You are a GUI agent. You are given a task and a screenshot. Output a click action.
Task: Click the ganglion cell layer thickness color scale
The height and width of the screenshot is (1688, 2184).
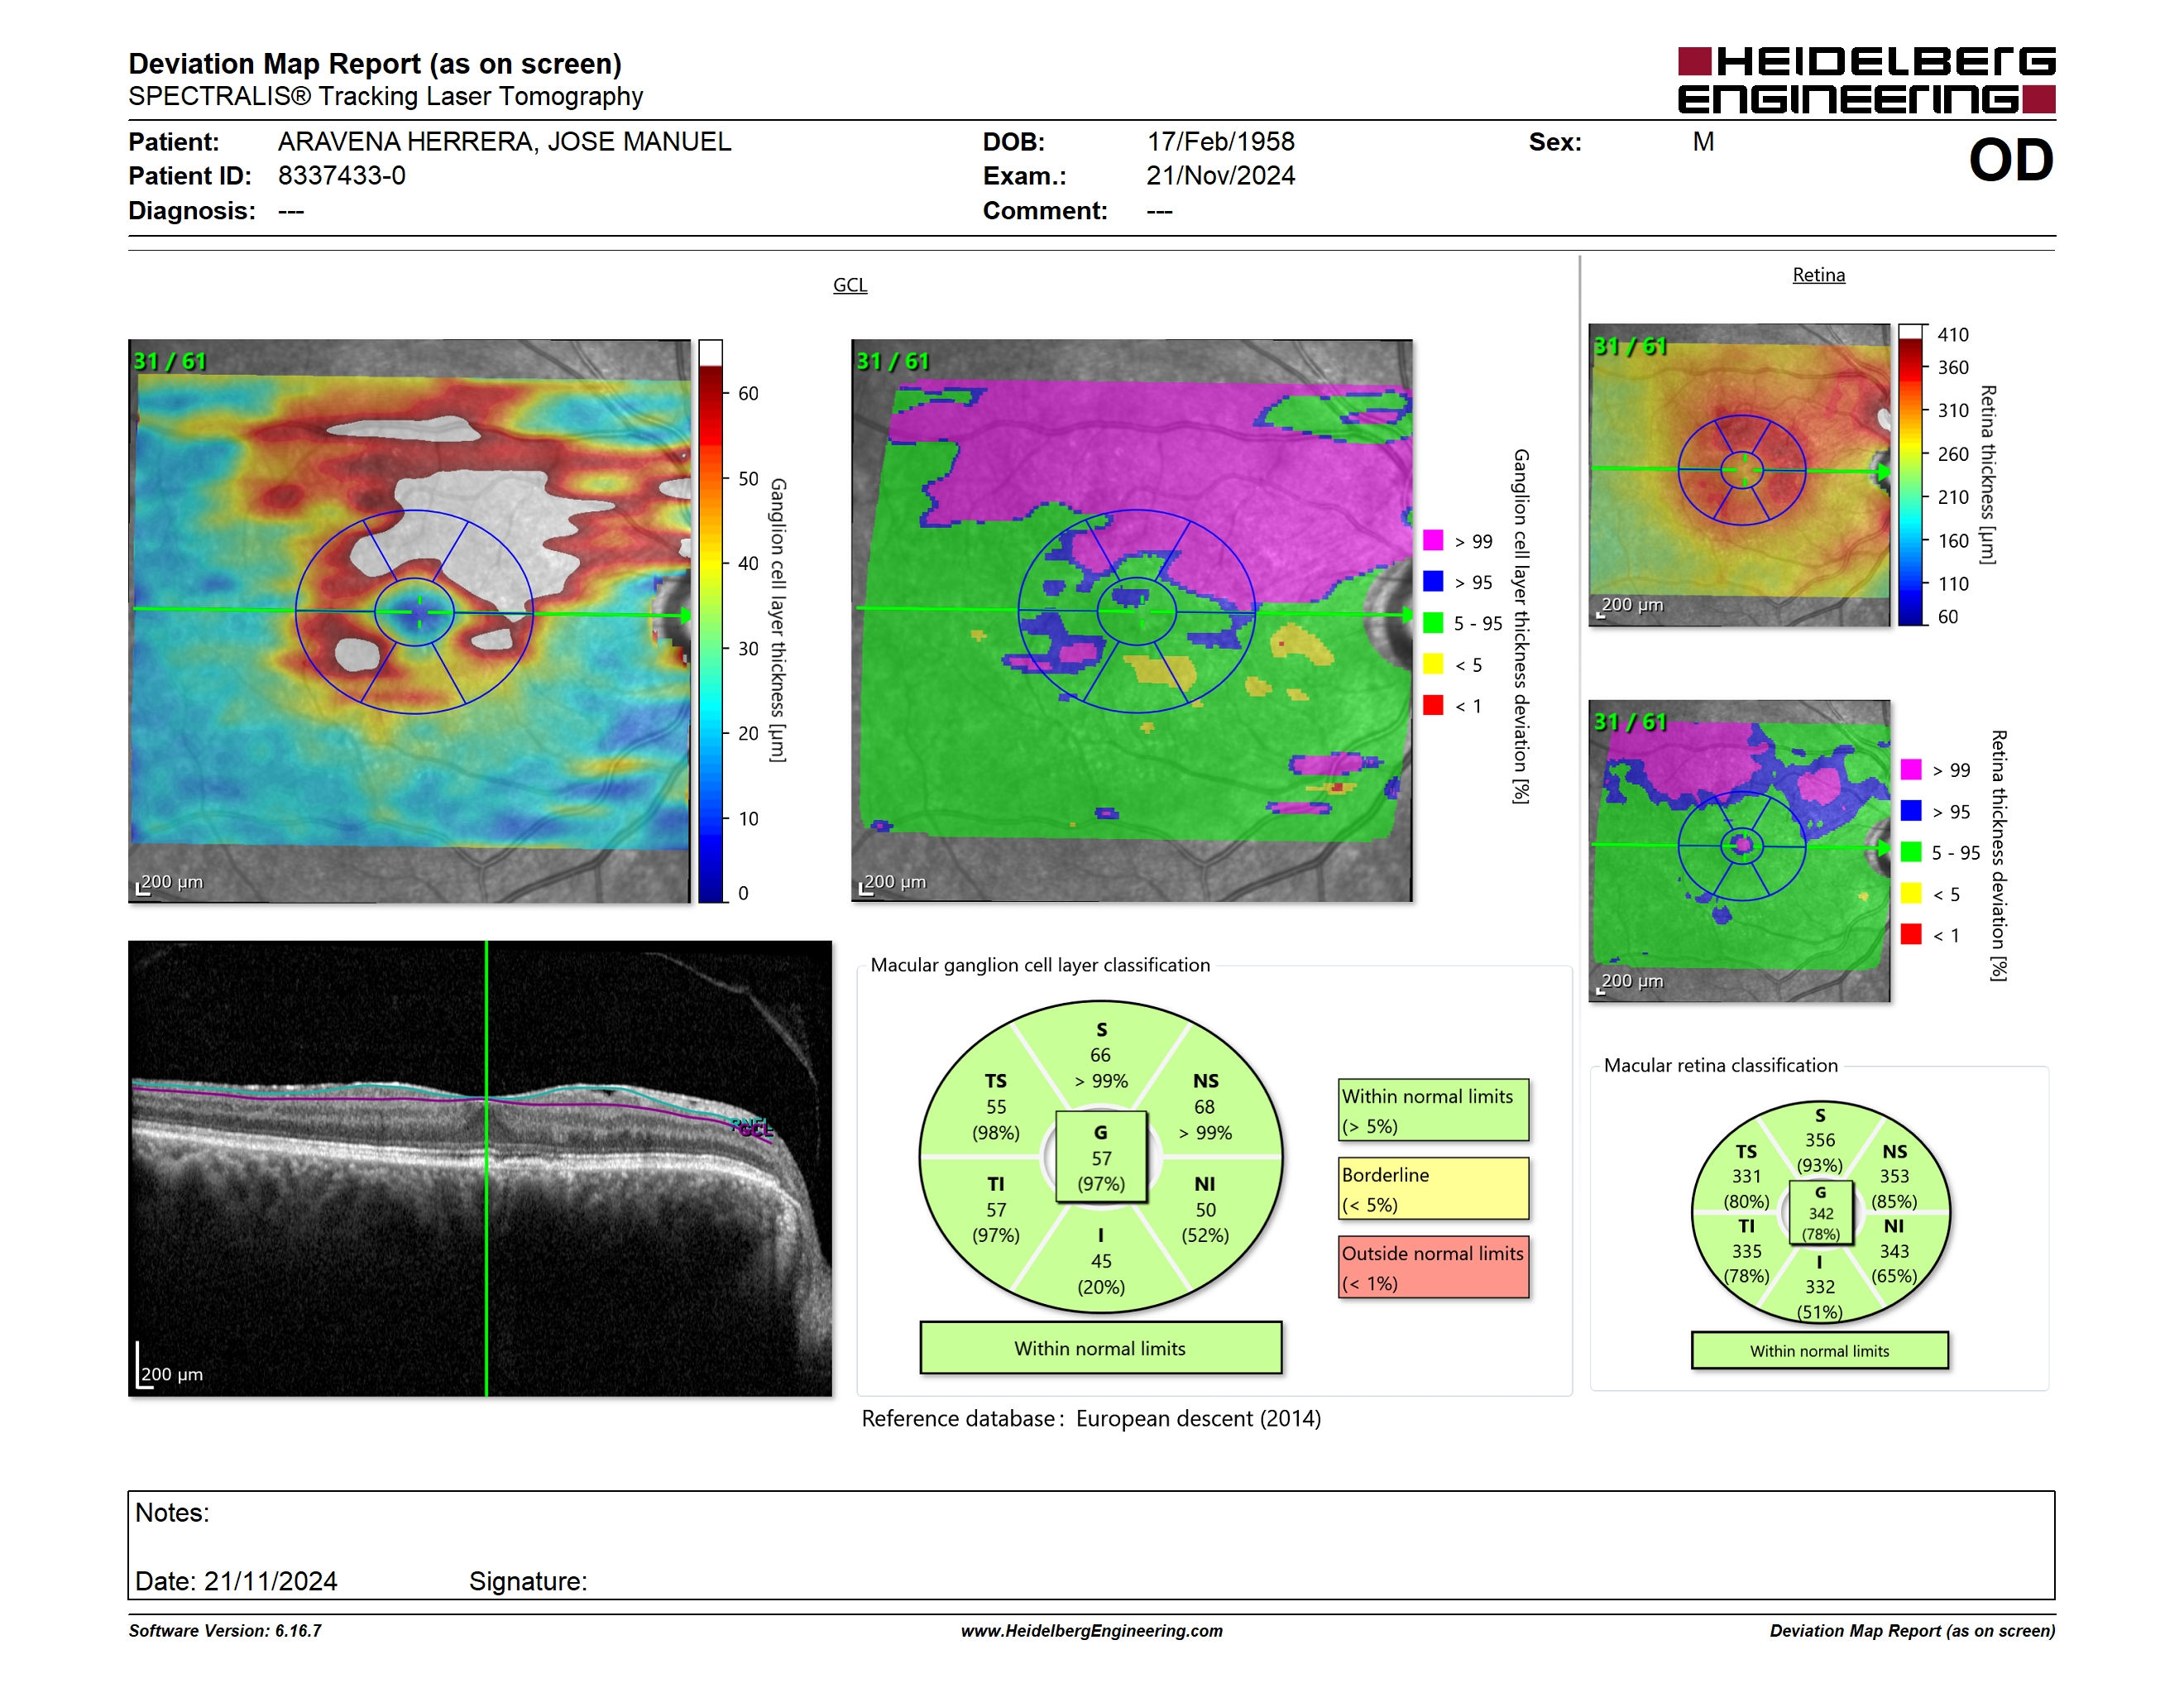[710, 621]
